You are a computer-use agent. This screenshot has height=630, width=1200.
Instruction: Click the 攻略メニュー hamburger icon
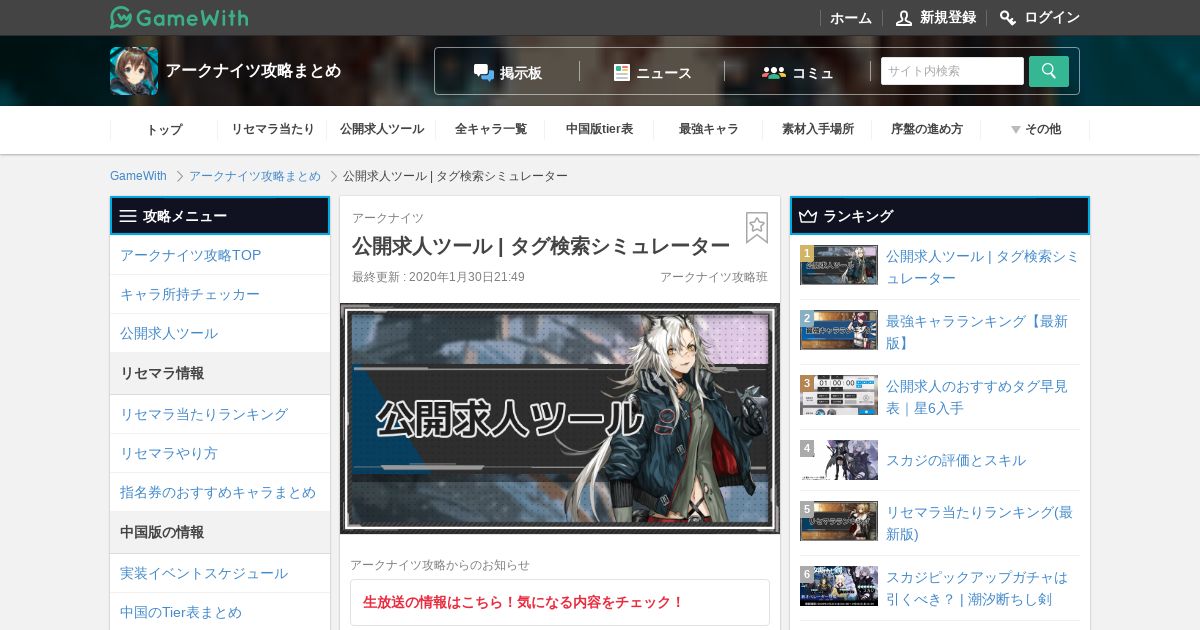(x=128, y=216)
